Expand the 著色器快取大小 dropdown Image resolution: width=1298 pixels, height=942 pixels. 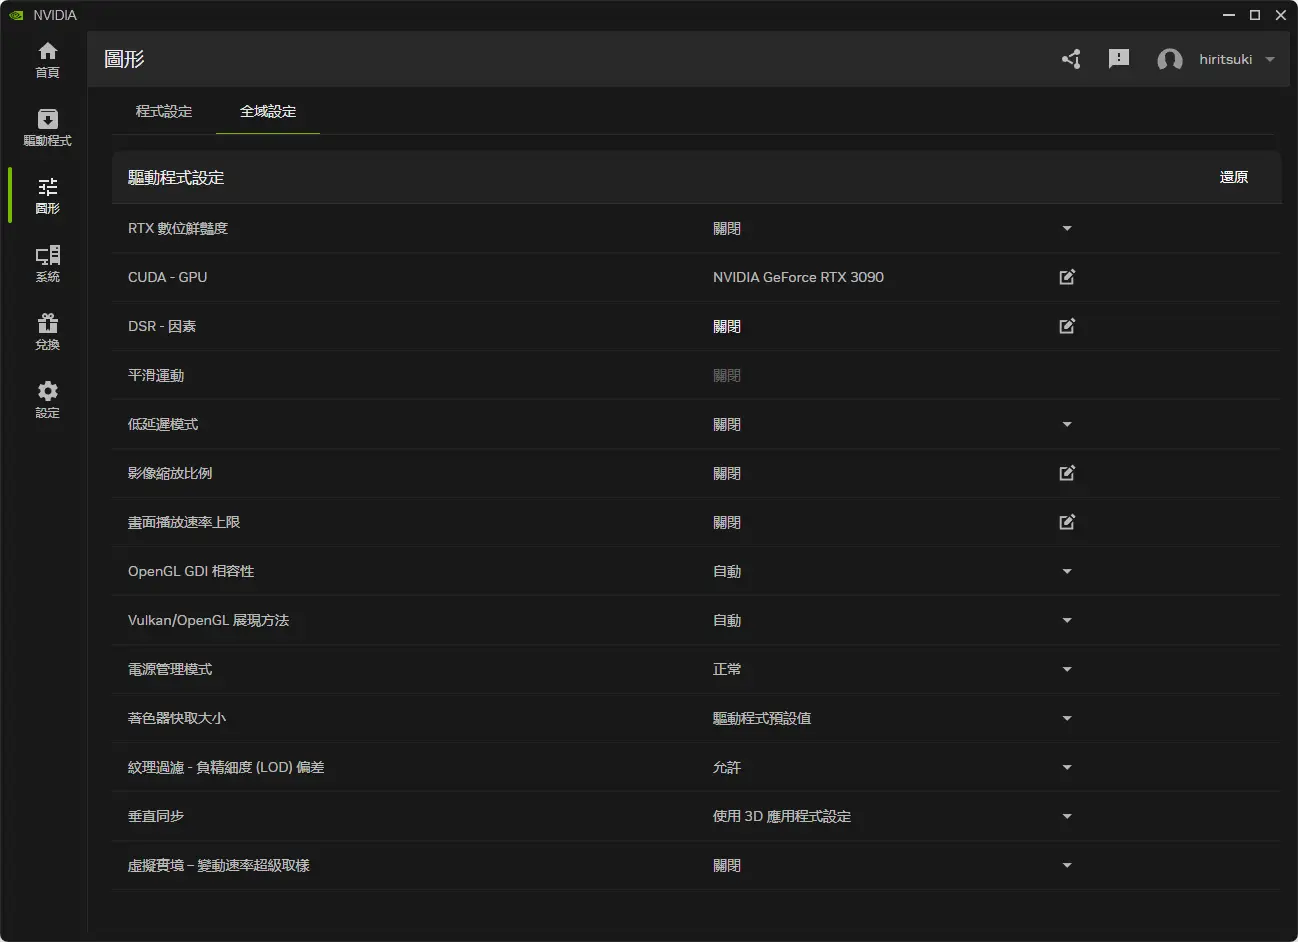(1067, 719)
